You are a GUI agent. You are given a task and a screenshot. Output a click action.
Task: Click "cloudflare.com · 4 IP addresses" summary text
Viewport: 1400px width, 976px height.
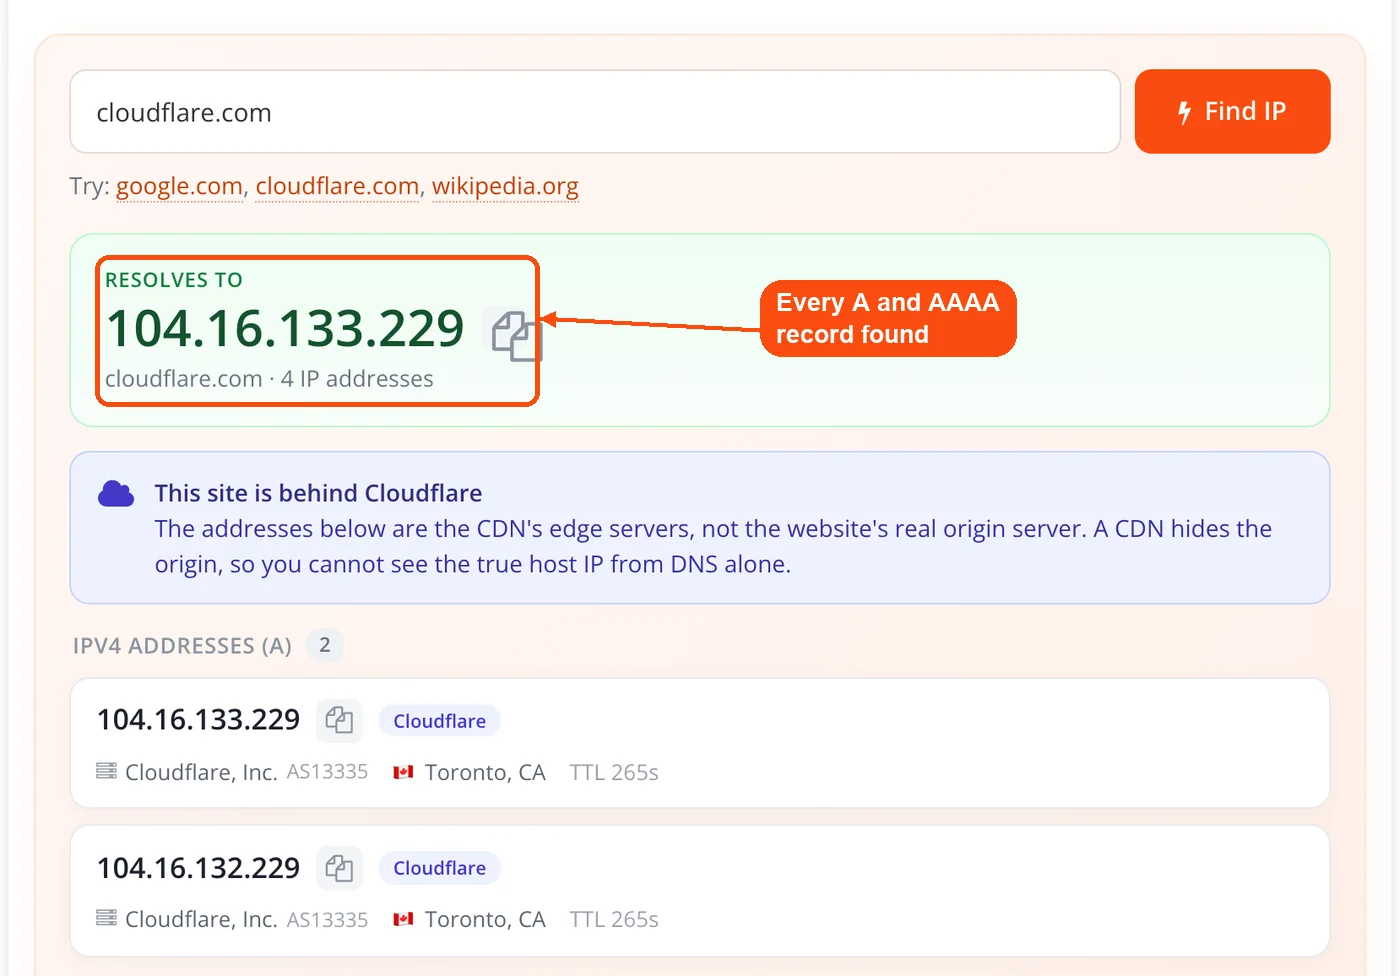pos(269,379)
